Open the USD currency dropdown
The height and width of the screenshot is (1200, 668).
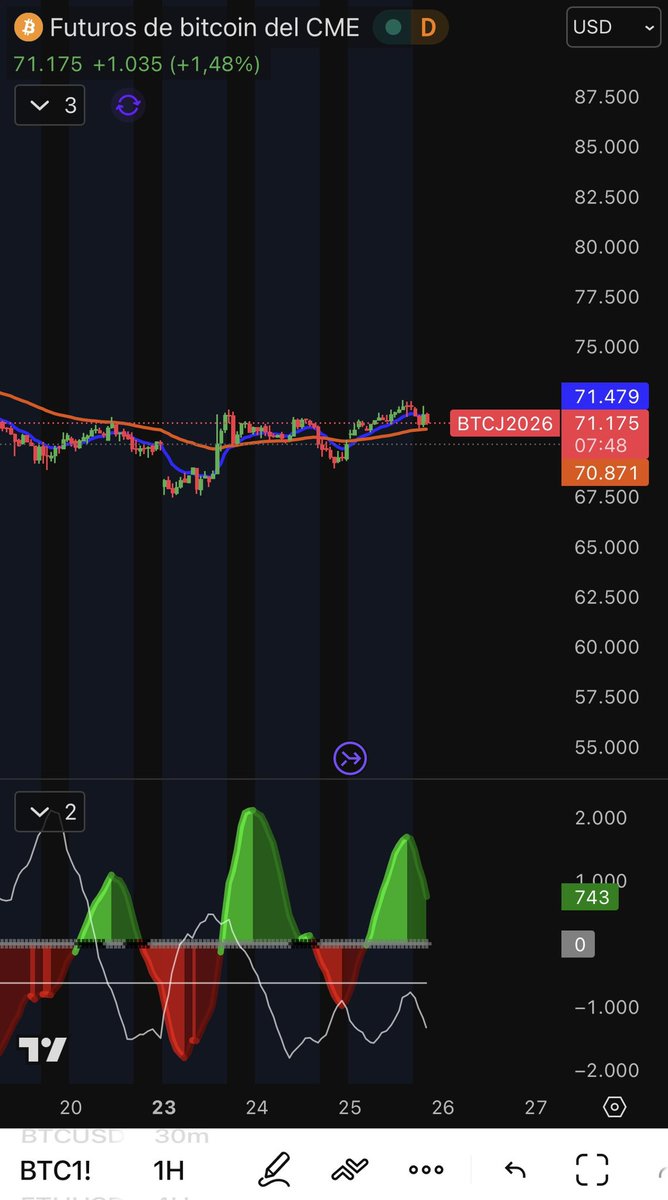(x=613, y=27)
